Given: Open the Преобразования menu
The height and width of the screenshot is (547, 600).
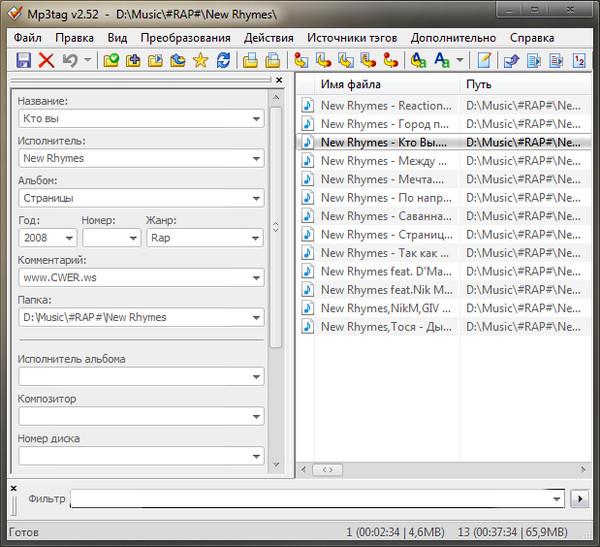Looking at the screenshot, I should [x=186, y=38].
